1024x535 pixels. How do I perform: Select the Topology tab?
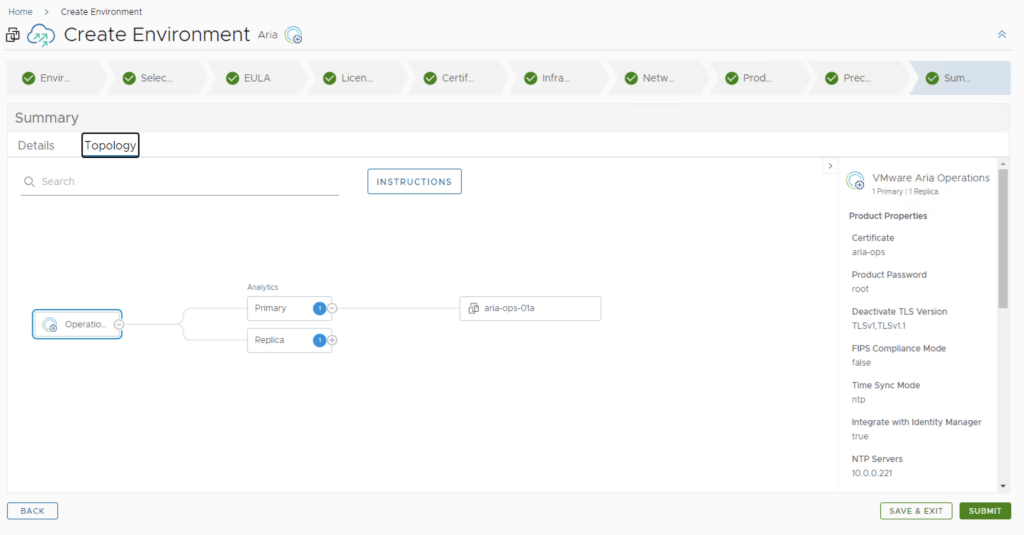[x=110, y=146]
